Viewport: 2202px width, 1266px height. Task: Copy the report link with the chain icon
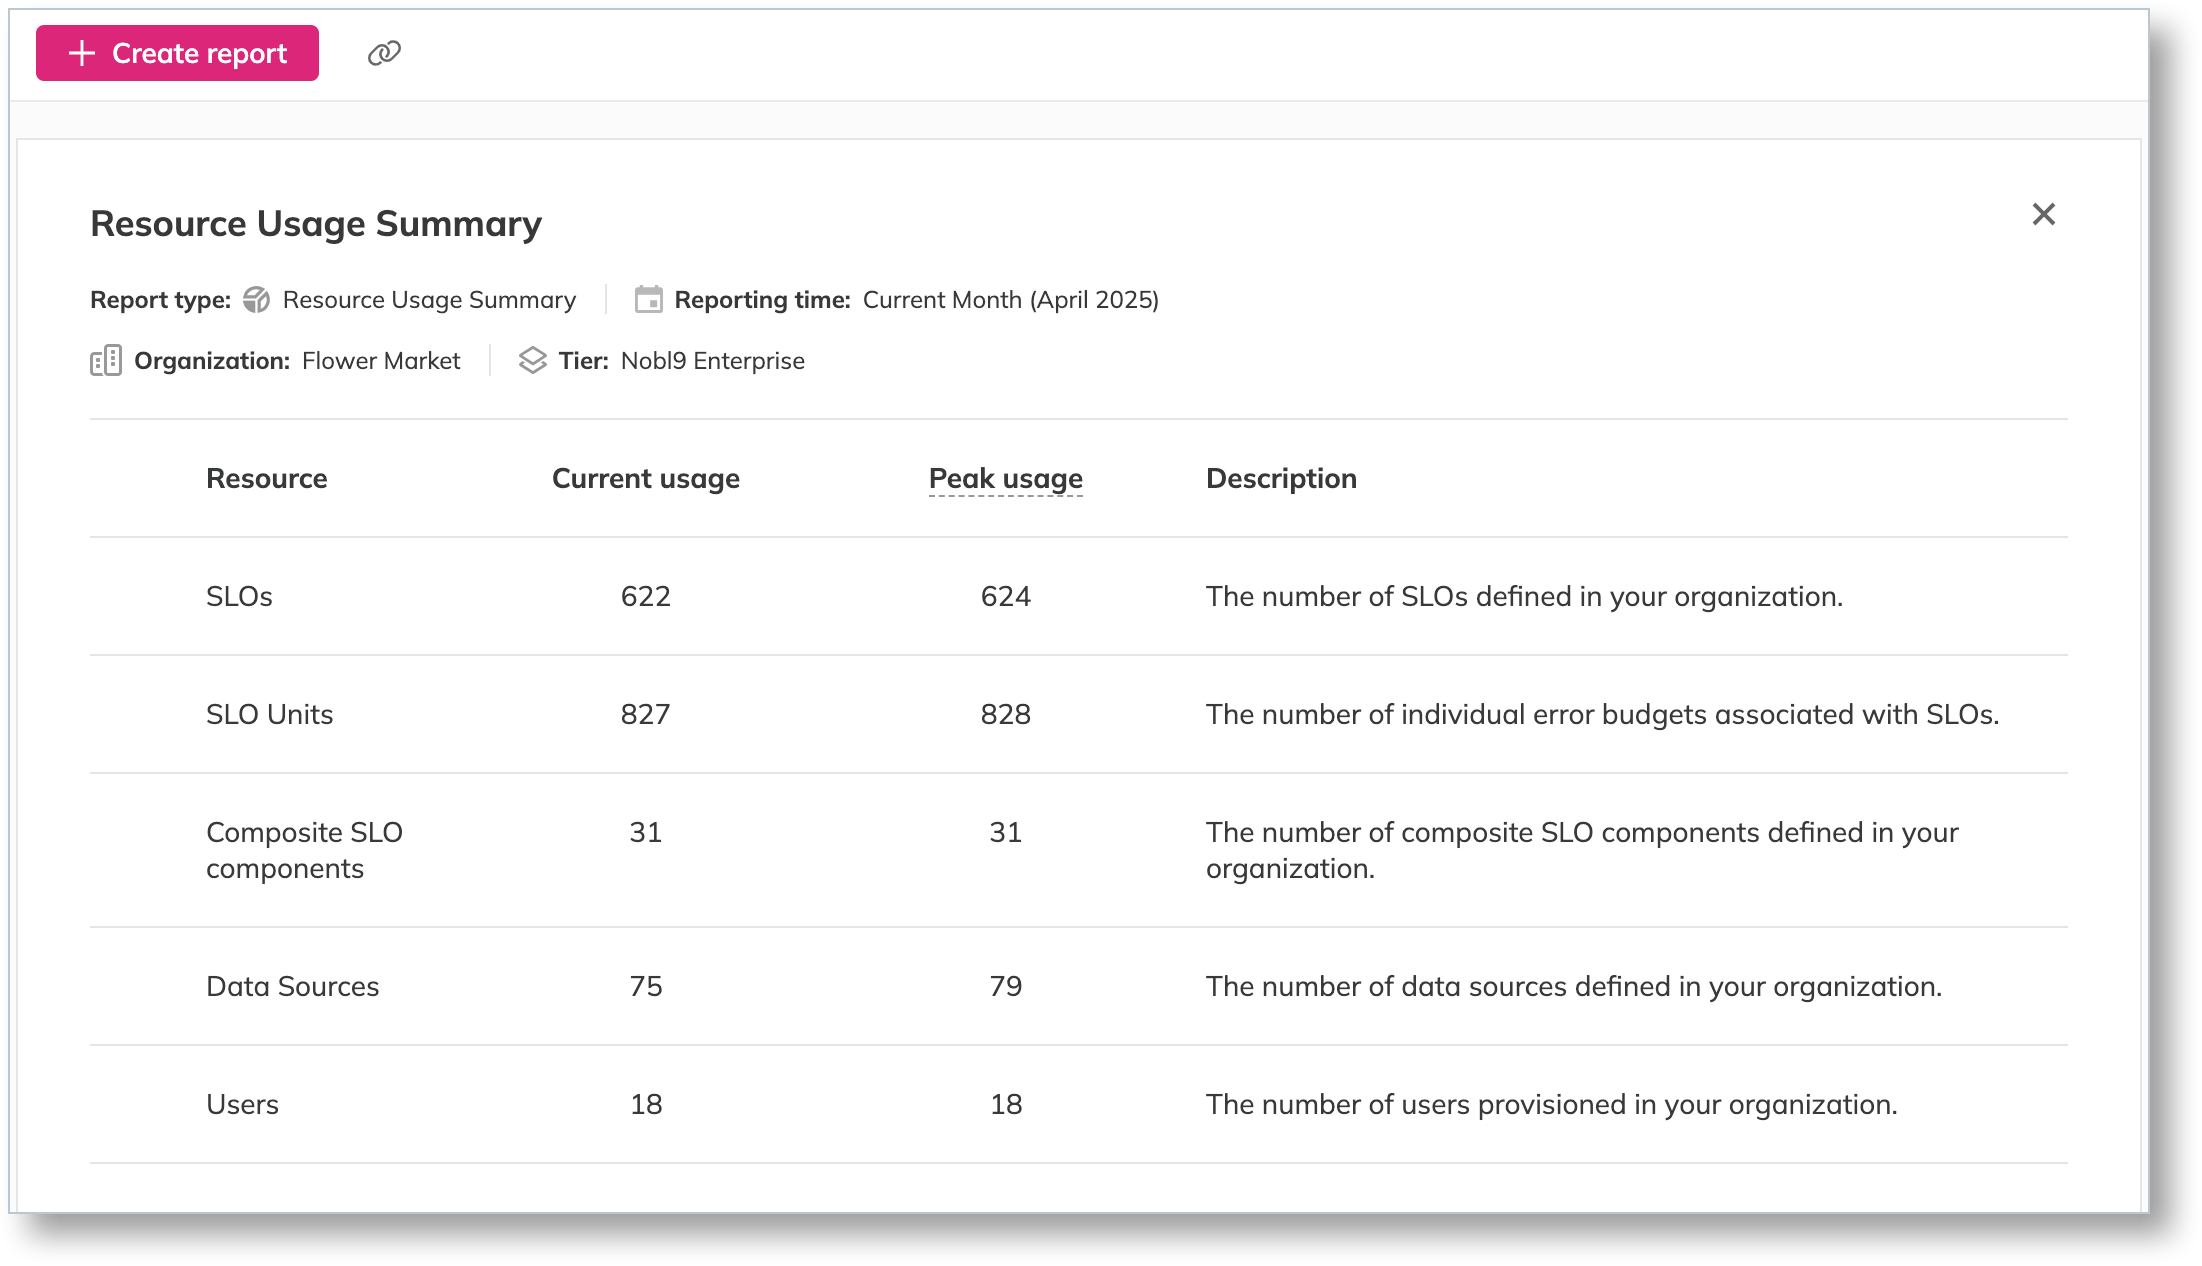tap(384, 53)
